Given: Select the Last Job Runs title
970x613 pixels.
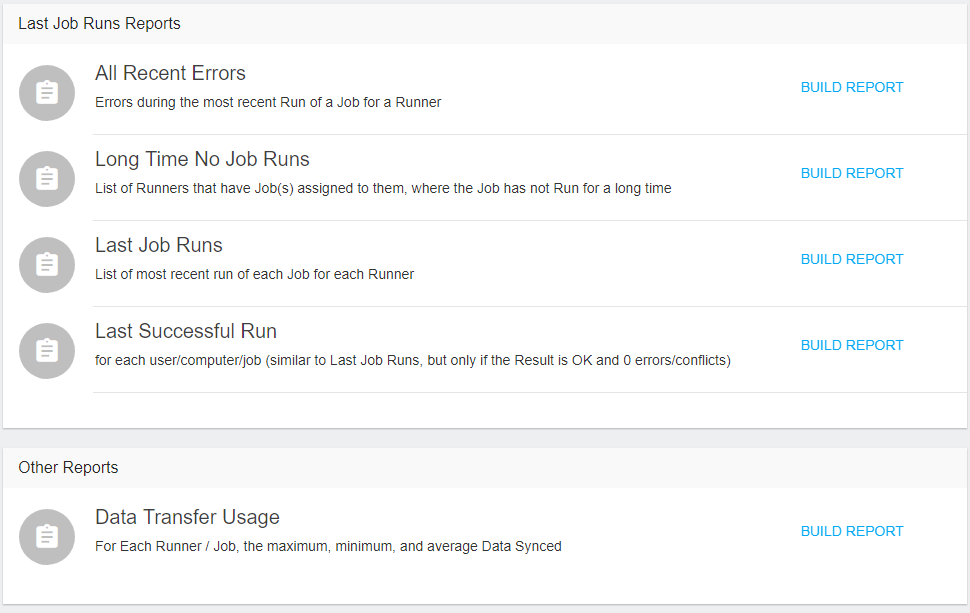Looking at the screenshot, I should pyautogui.click(x=159, y=245).
